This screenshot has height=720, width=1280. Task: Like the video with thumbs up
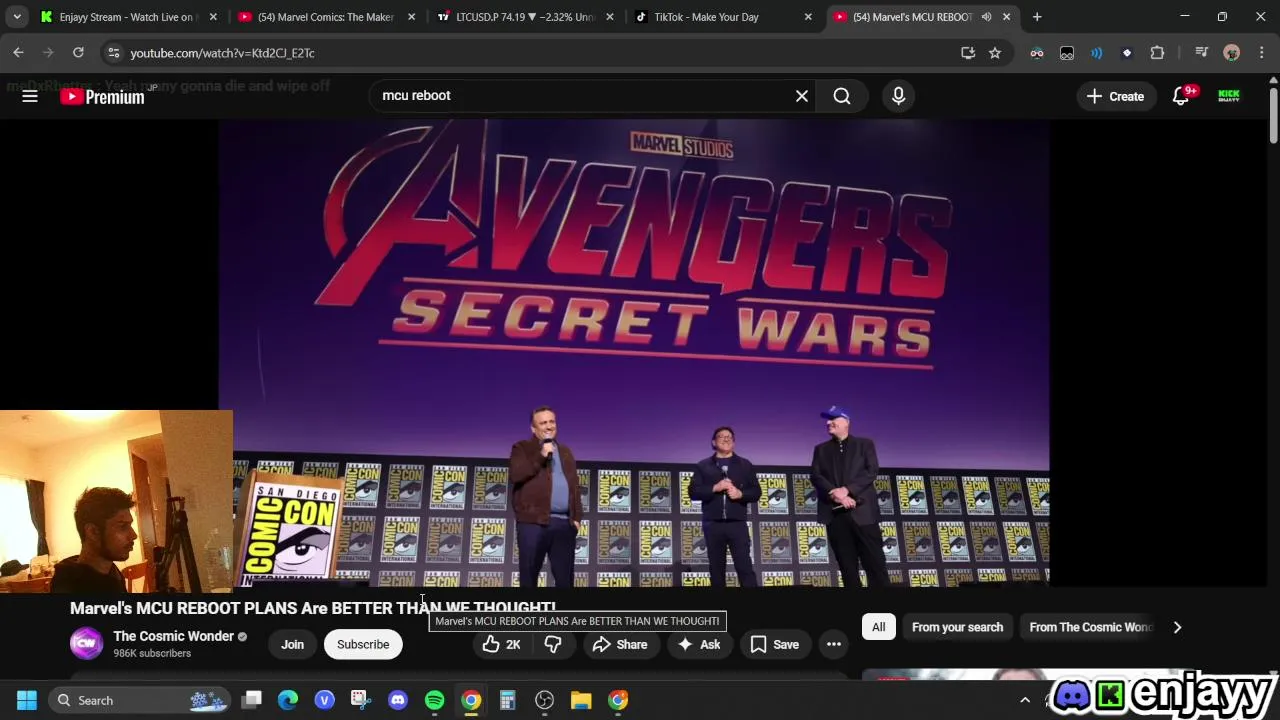(501, 645)
